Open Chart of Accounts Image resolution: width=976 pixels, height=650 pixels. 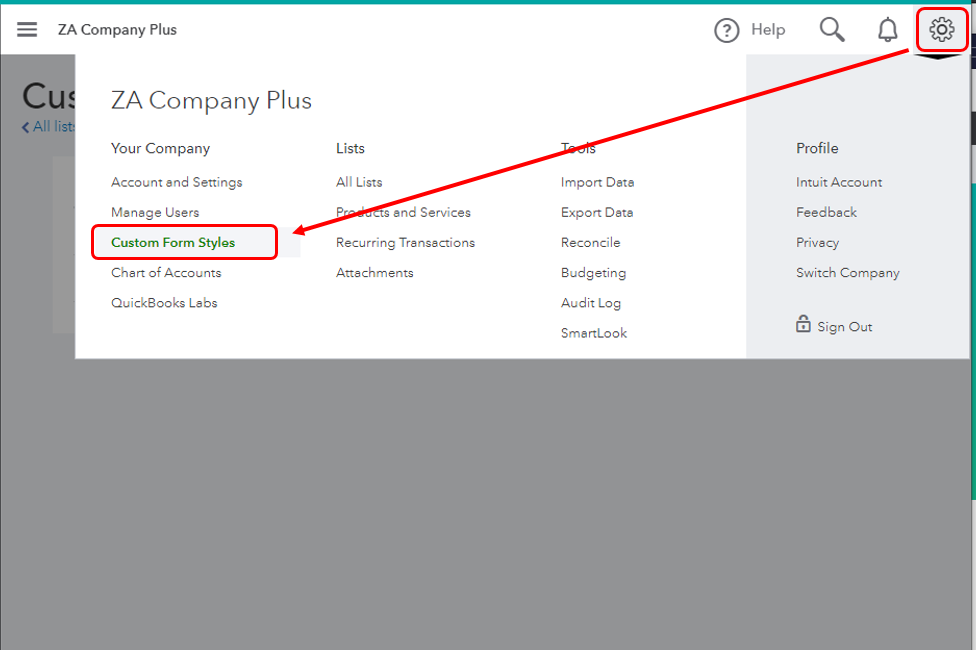166,273
